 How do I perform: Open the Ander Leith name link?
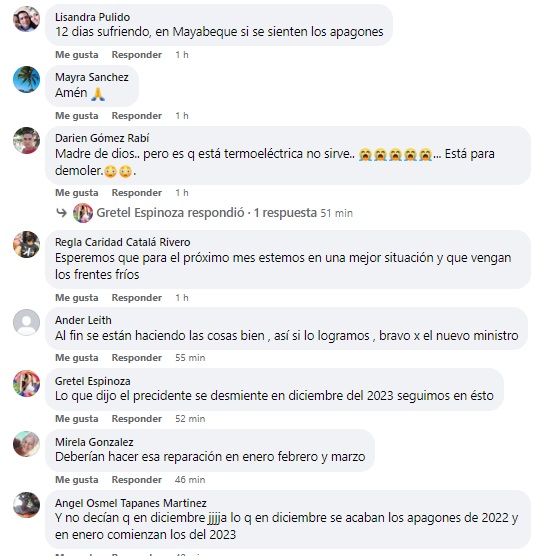(x=83, y=320)
